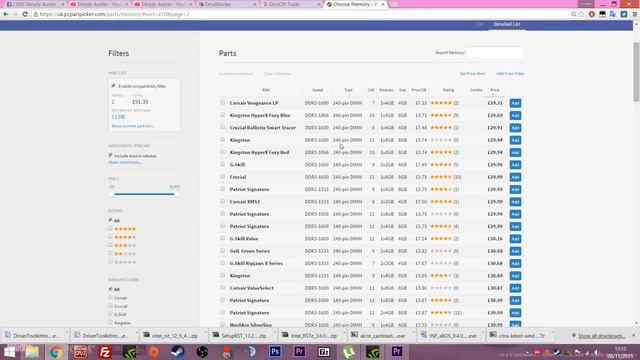This screenshot has width=640, height=360.
Task: Toggle Enable compatibility filter checkbox
Action: pyautogui.click(x=113, y=86)
